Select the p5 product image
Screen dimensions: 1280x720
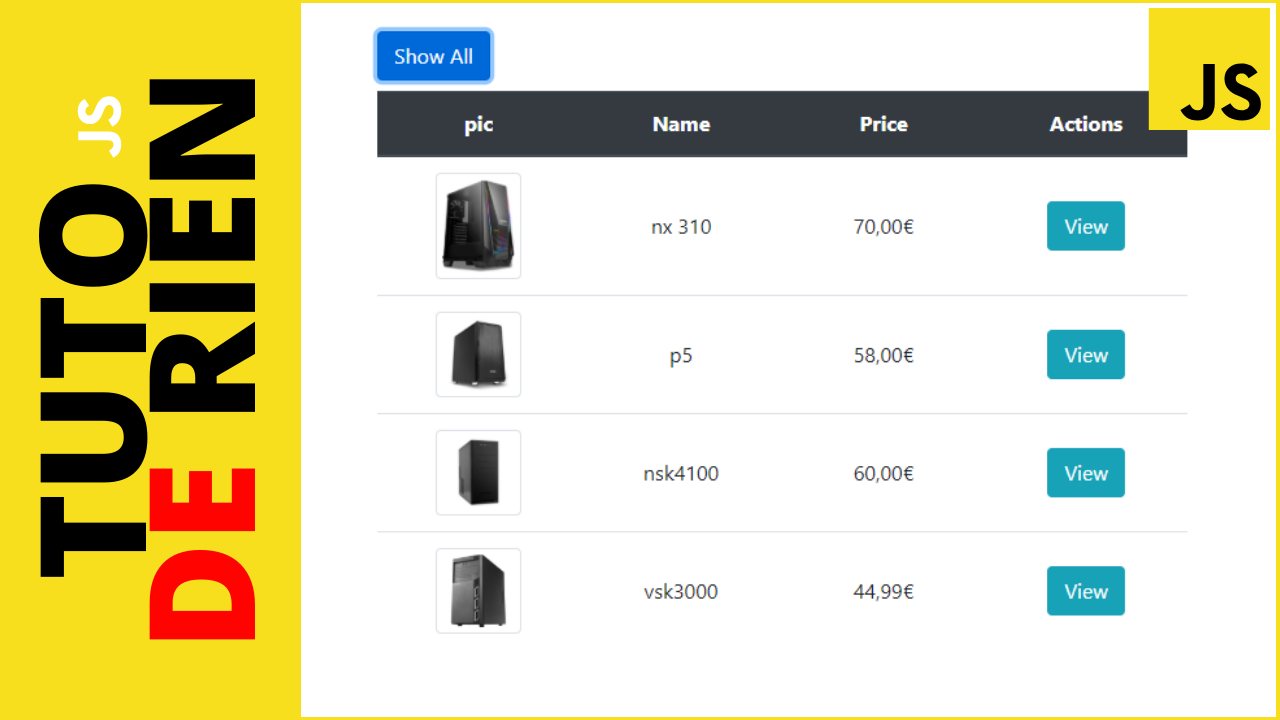pyautogui.click(x=478, y=355)
